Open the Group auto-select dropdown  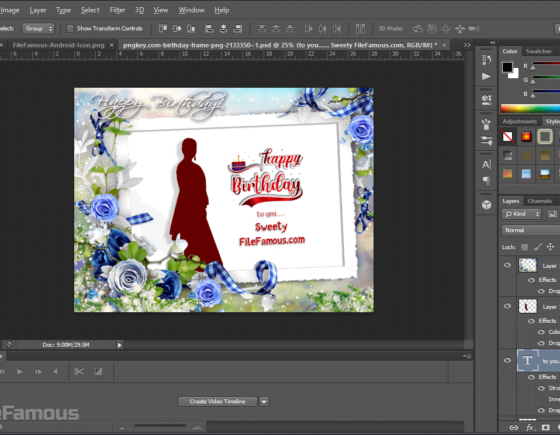[38, 29]
